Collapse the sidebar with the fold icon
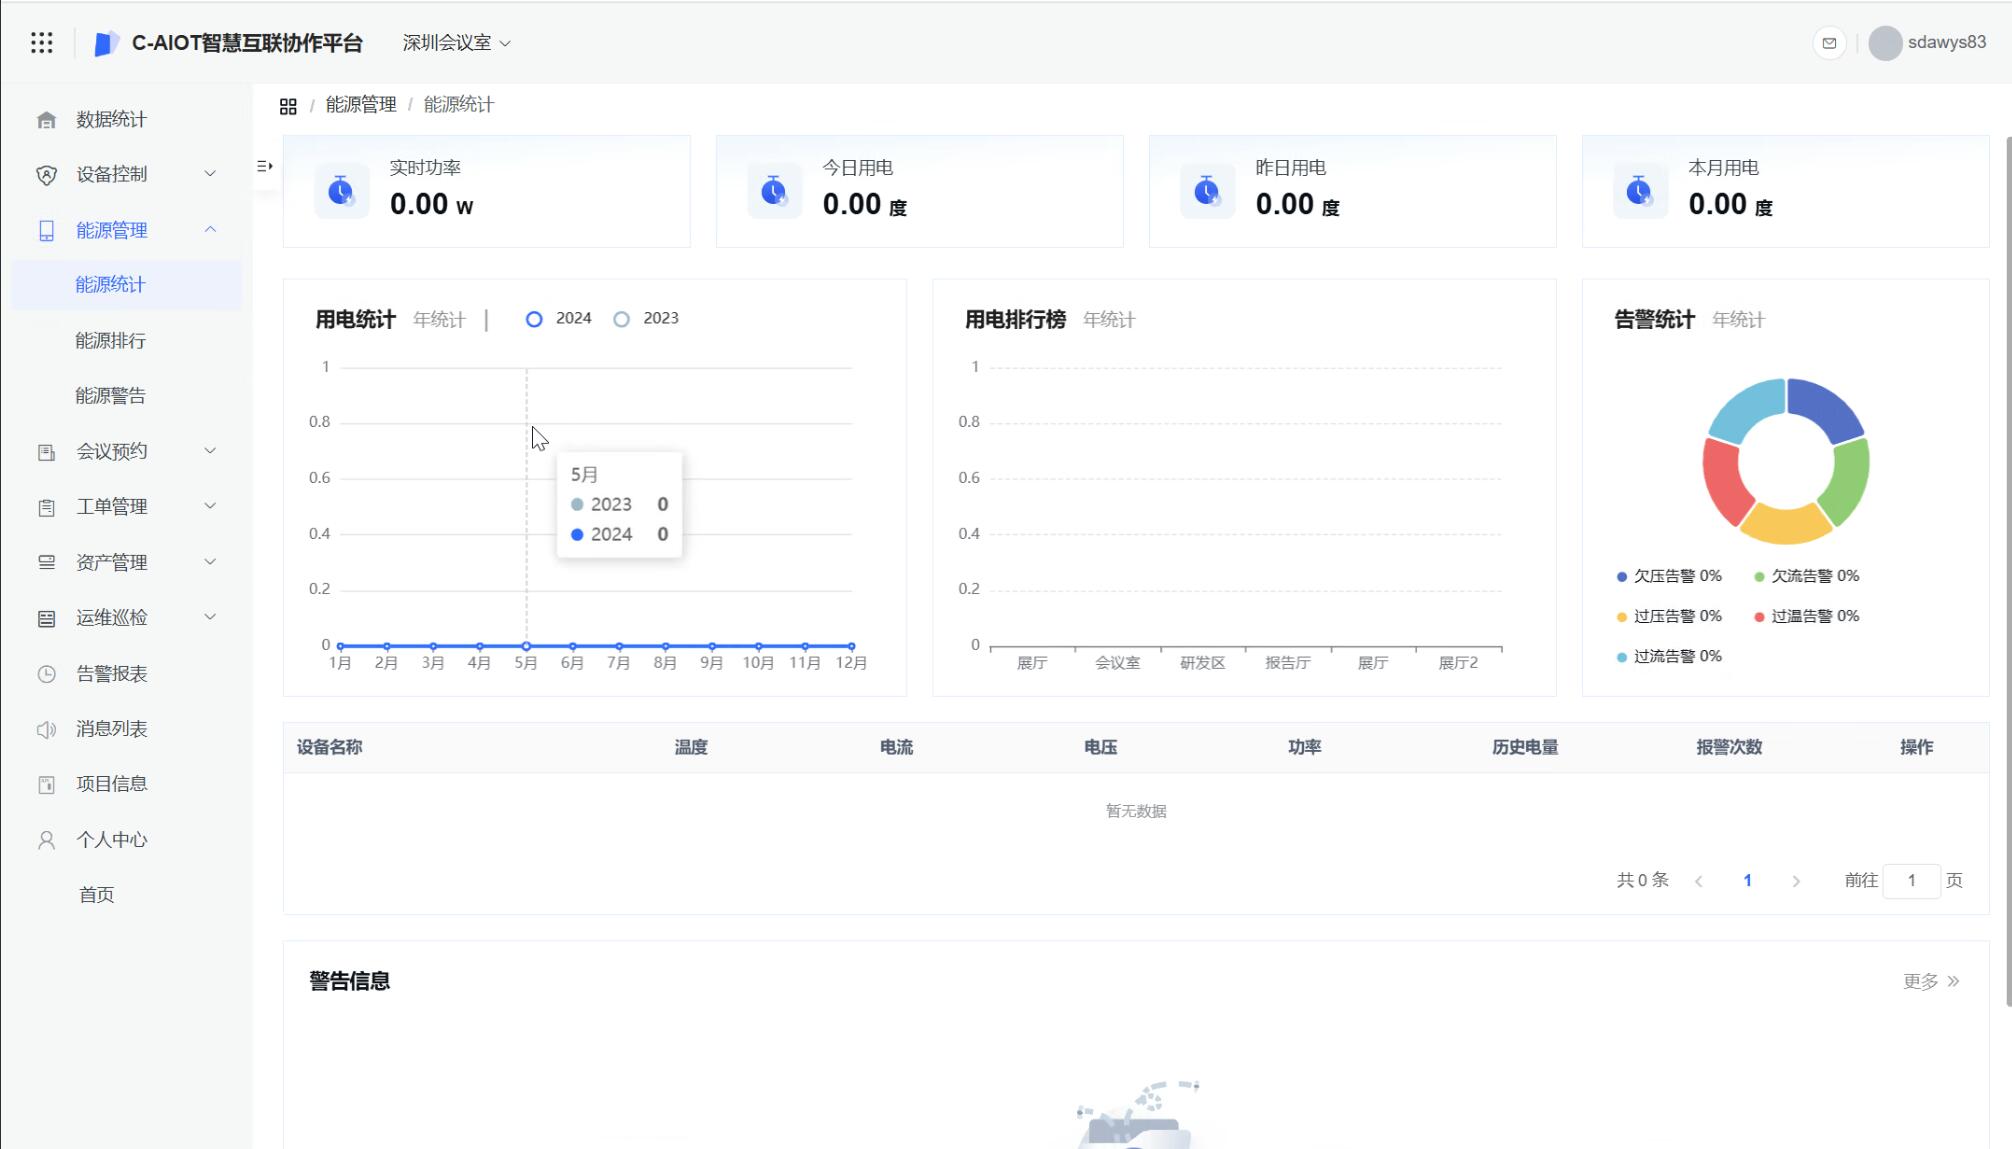The image size is (2012, 1149). point(265,166)
